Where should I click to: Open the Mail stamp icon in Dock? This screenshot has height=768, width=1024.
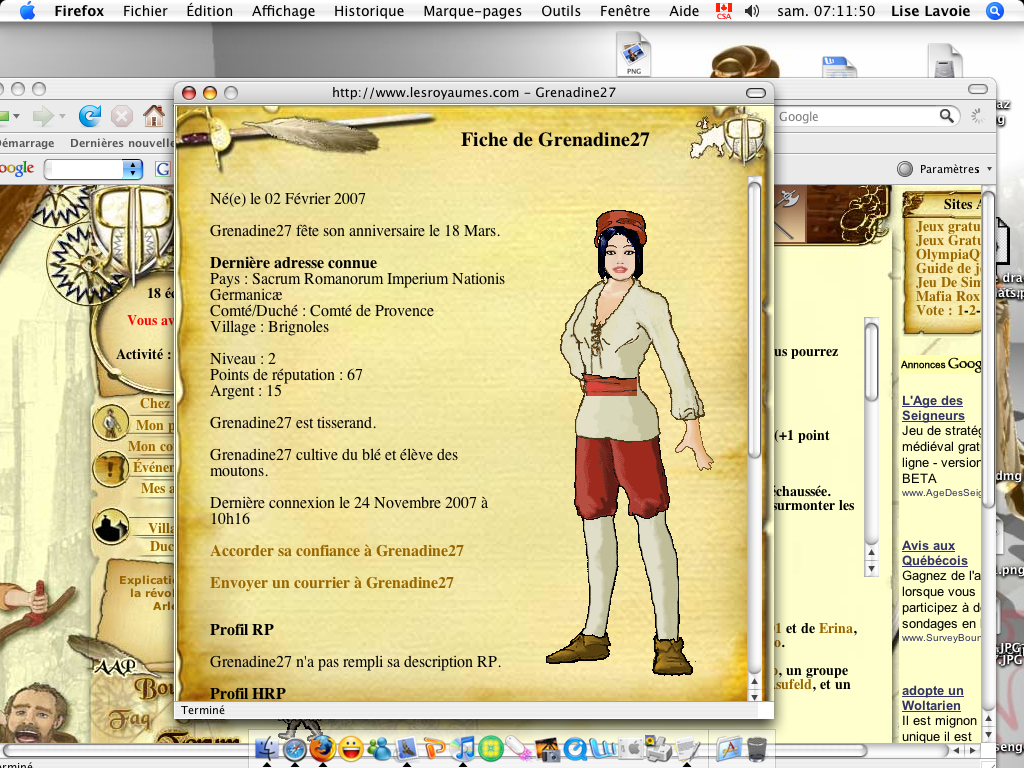pyautogui.click(x=407, y=748)
